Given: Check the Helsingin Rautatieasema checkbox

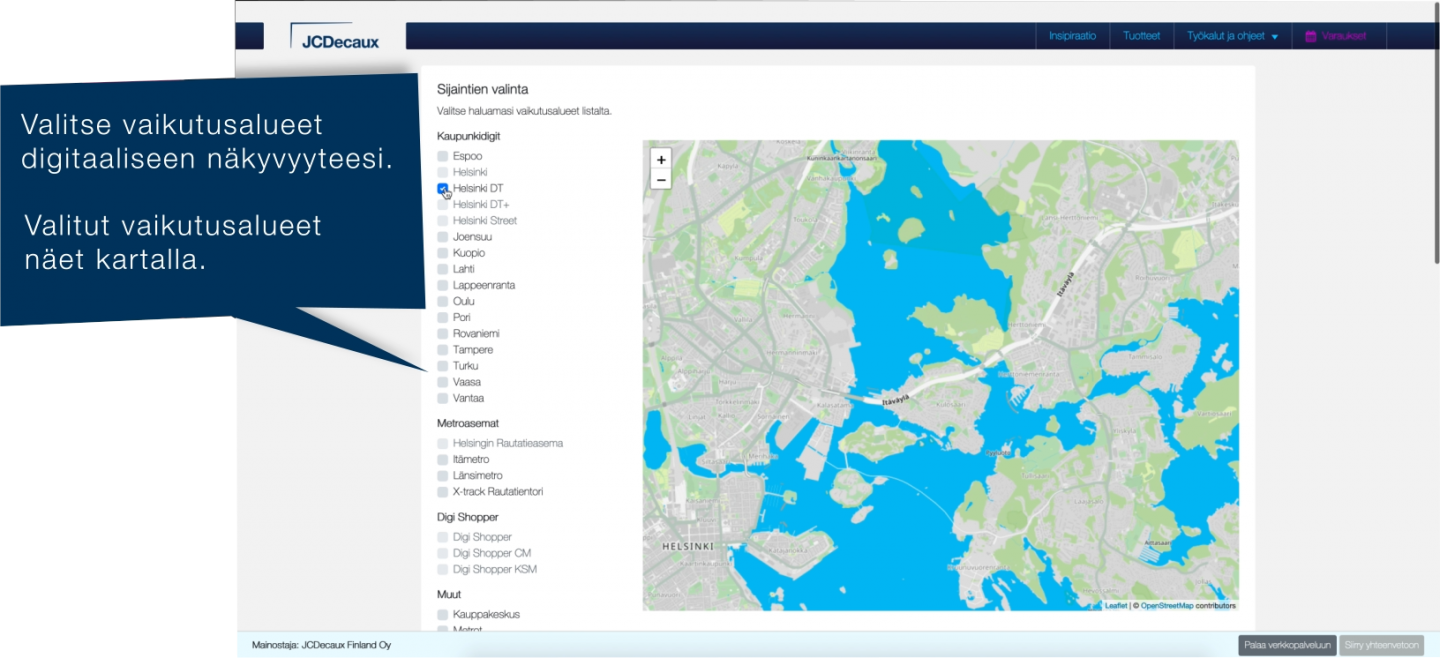Looking at the screenshot, I should coord(443,443).
